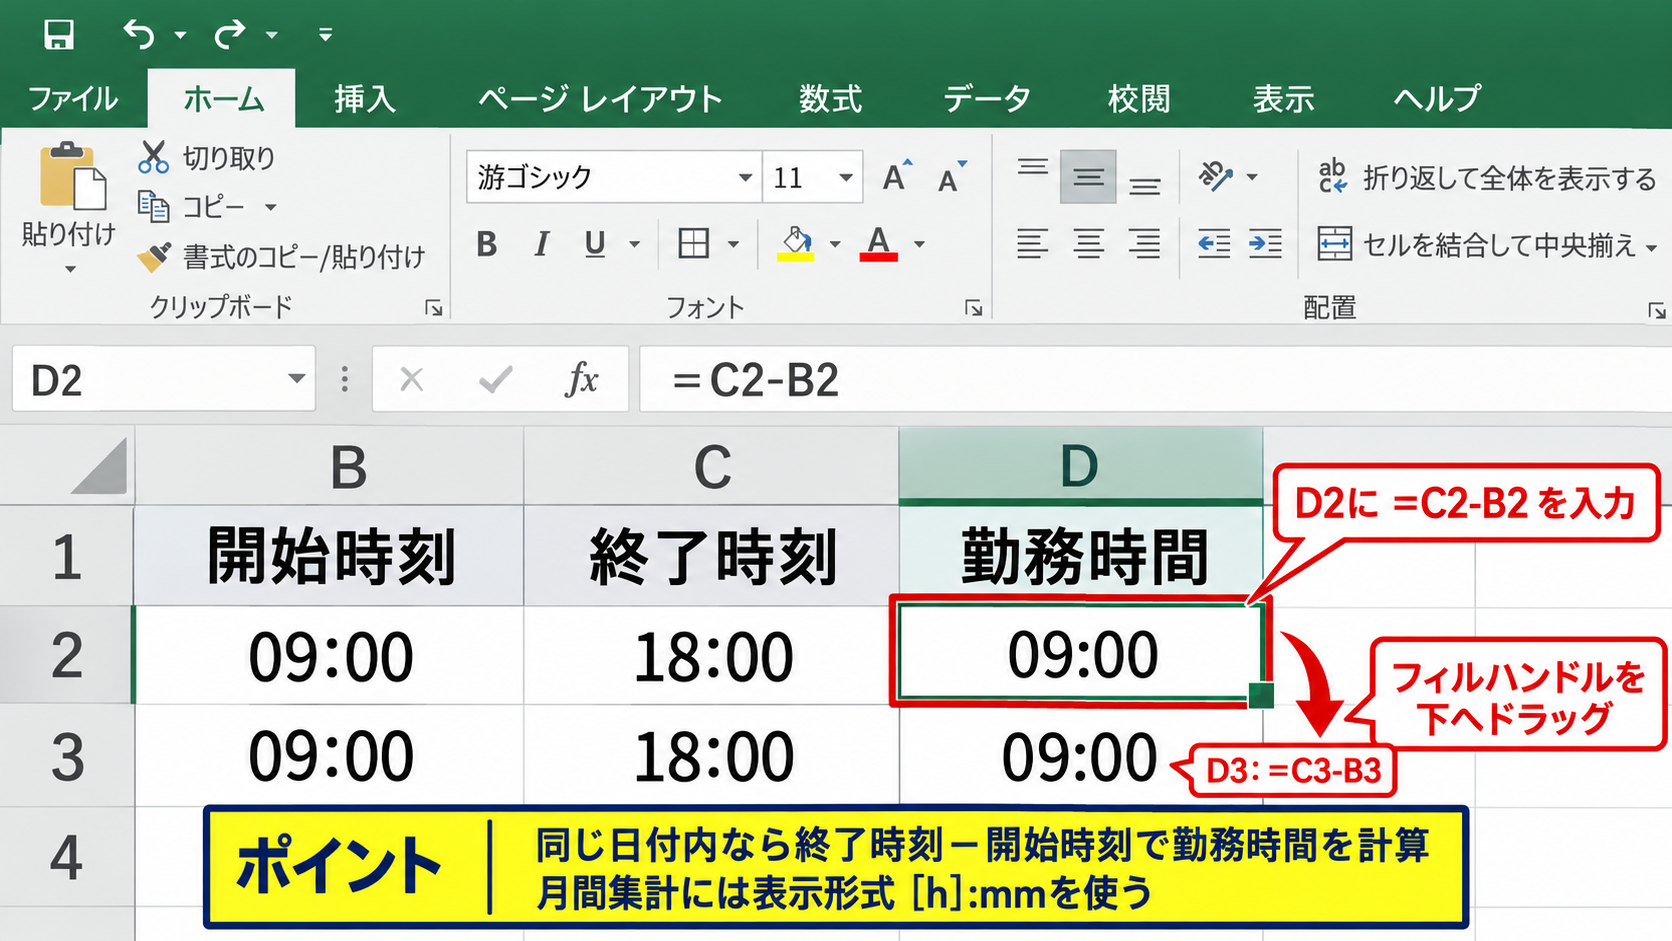Open the font name combo box 游ゴシック

click(613, 177)
